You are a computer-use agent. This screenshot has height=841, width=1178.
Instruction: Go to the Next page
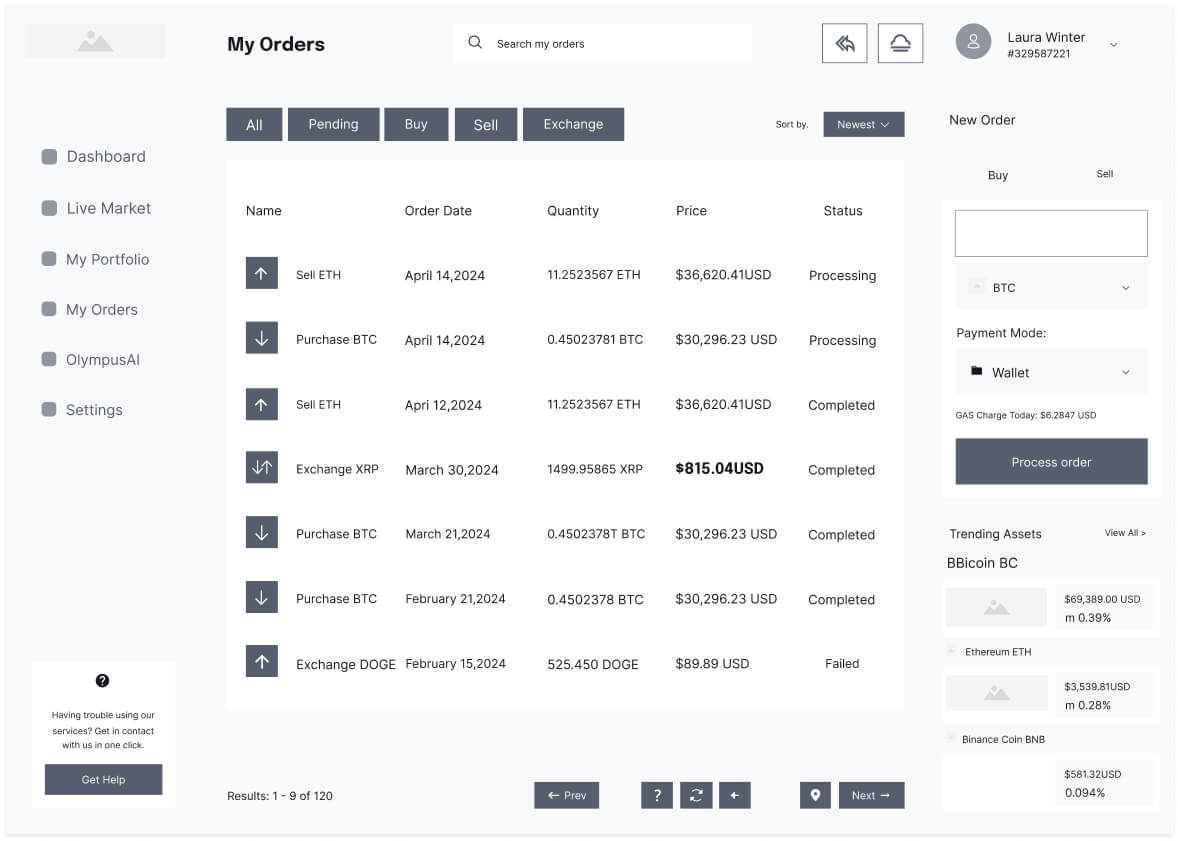tap(871, 795)
